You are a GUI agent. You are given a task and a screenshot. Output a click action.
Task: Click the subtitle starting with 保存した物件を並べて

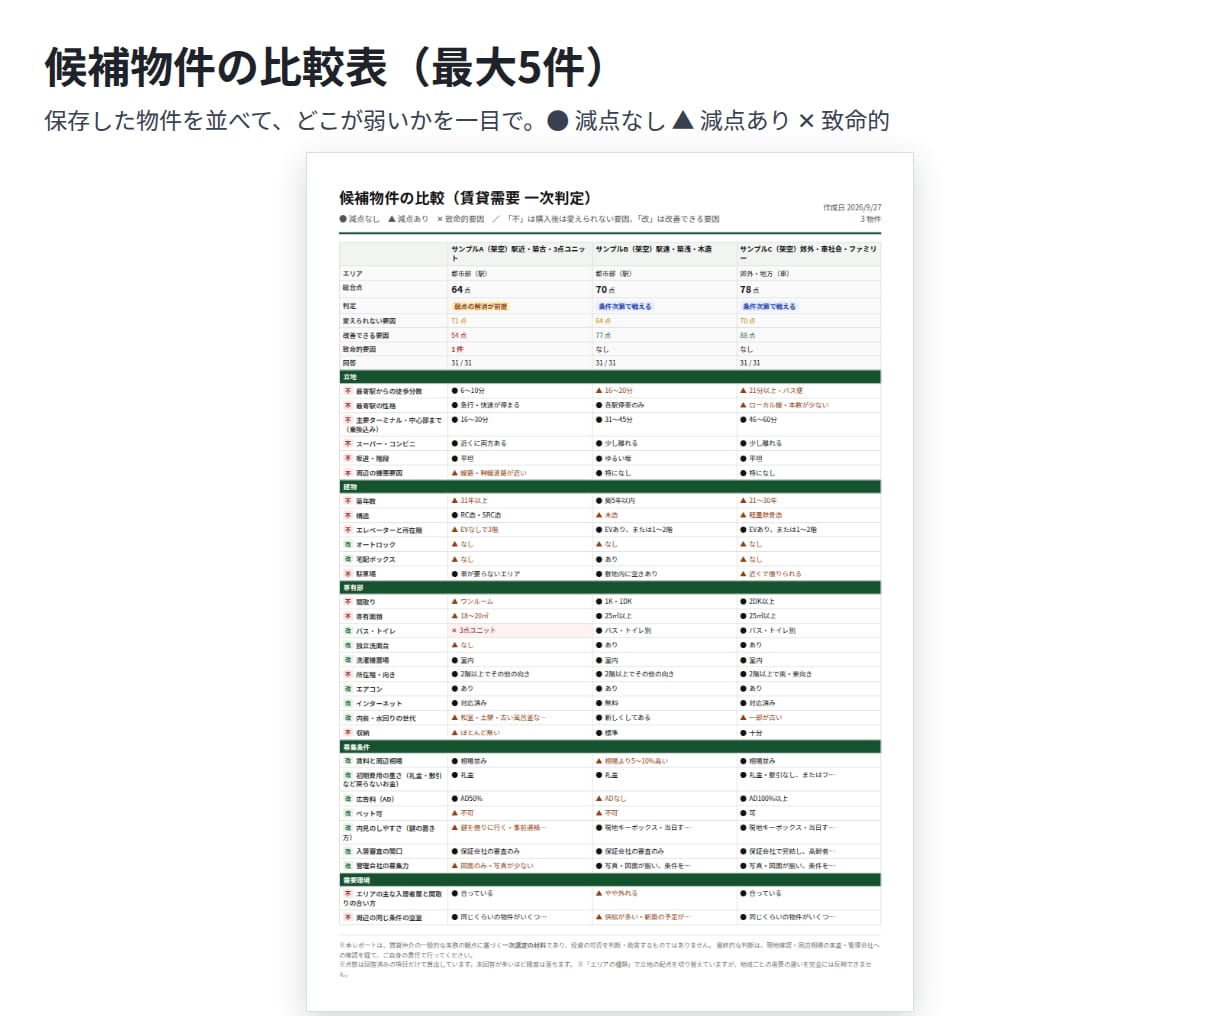click(x=467, y=121)
